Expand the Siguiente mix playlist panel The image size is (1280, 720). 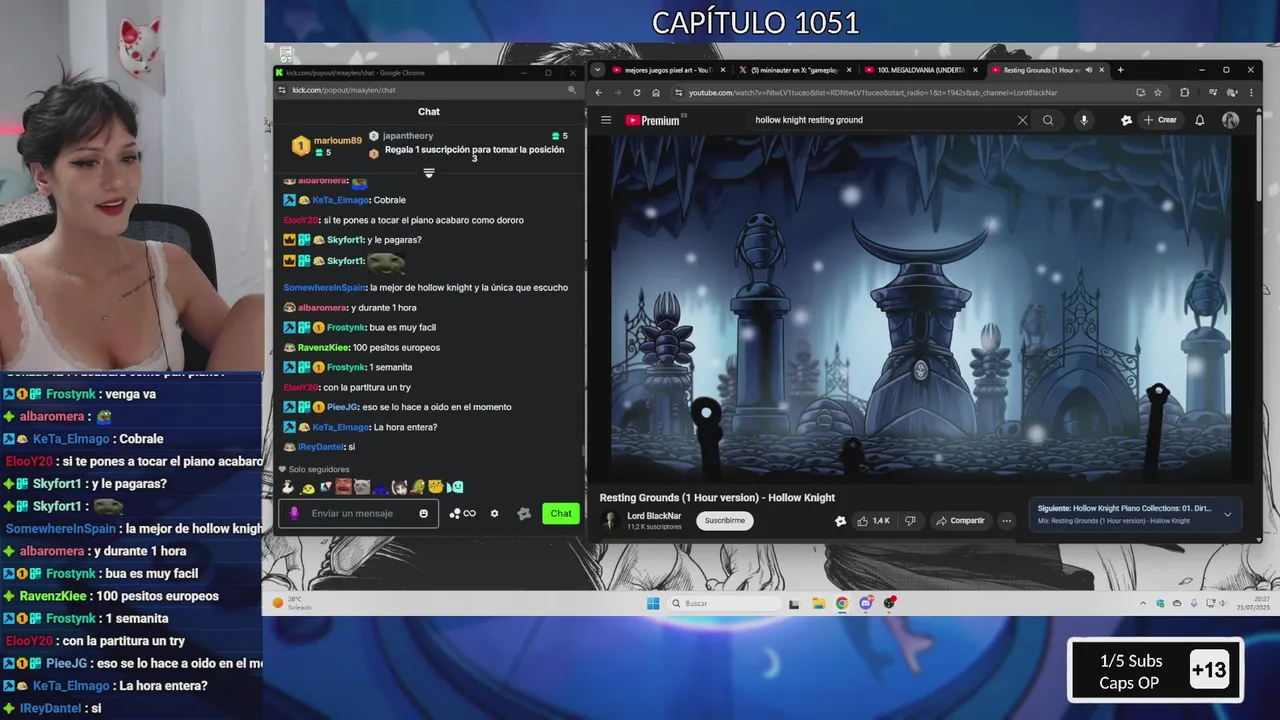click(x=1227, y=514)
